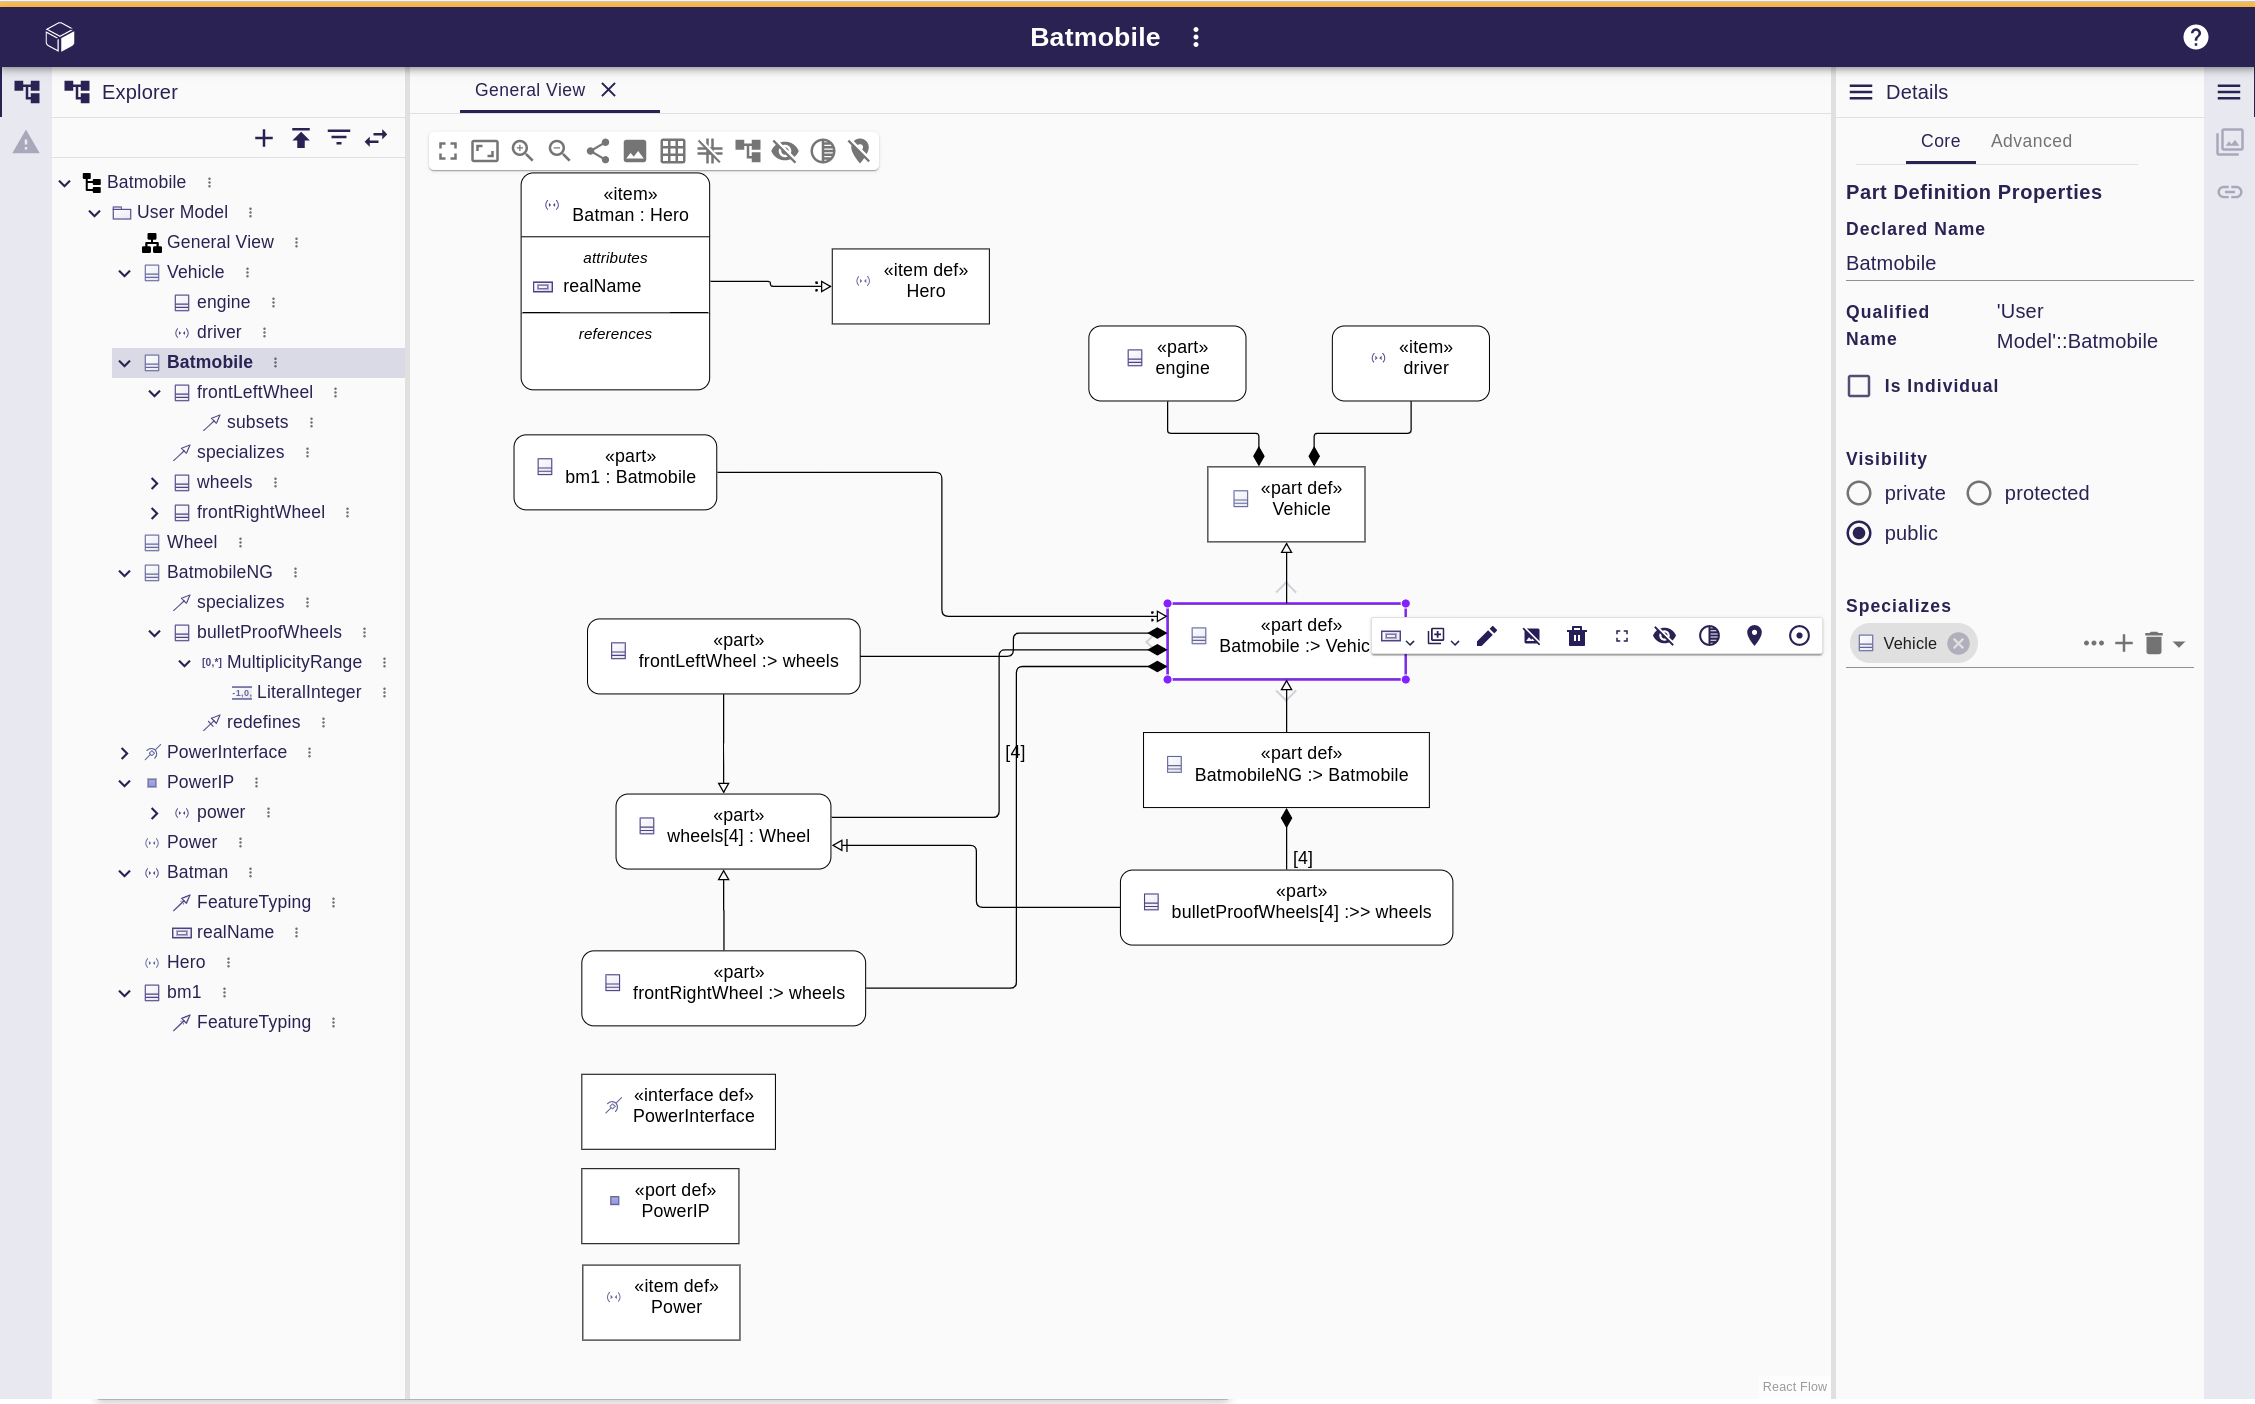Select the public visibility radio button
This screenshot has height=1404, width=2255.
[x=1859, y=533]
